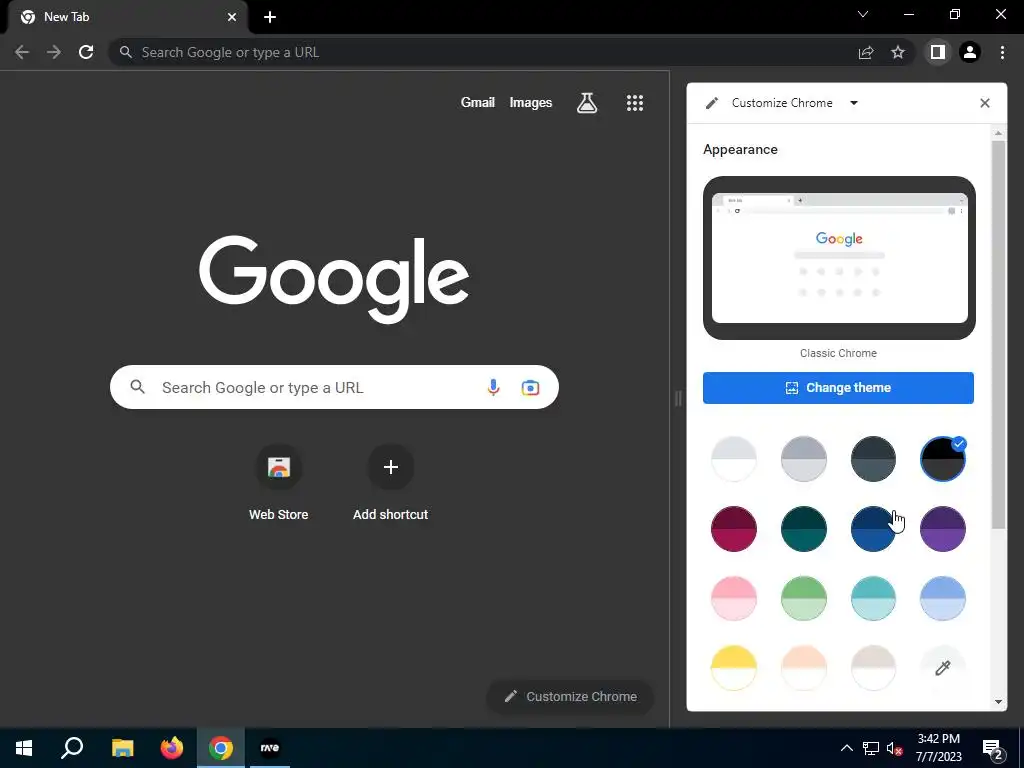The image size is (1024, 768).
Task: Click the Change theme button
Action: pos(838,388)
